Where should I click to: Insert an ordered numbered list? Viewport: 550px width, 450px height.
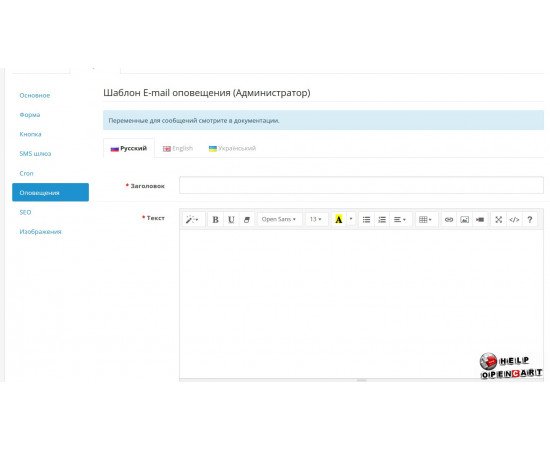click(382, 220)
